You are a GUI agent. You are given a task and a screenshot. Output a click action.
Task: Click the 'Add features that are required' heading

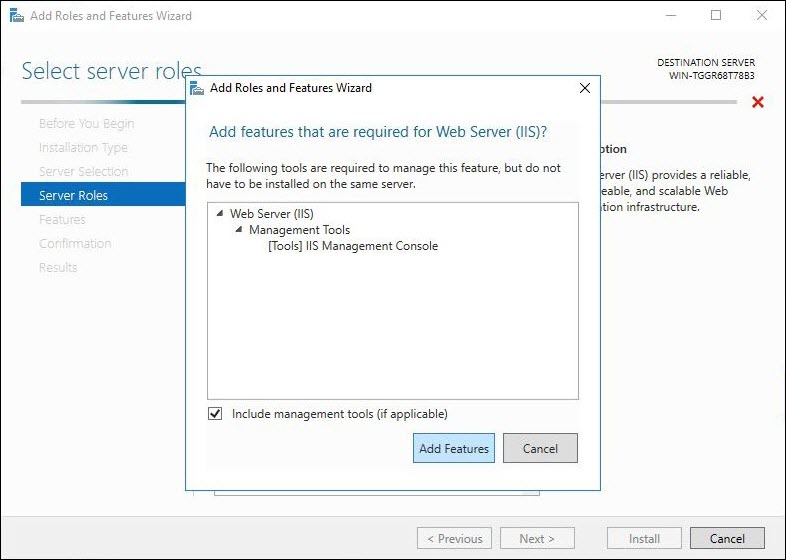coord(378,132)
